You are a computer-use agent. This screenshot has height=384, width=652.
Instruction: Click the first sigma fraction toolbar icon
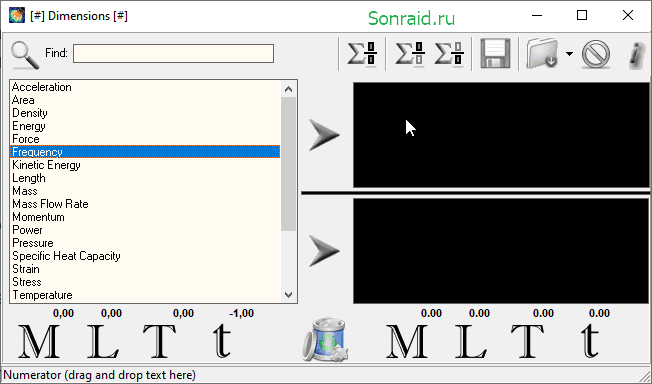pyautogui.click(x=362, y=54)
